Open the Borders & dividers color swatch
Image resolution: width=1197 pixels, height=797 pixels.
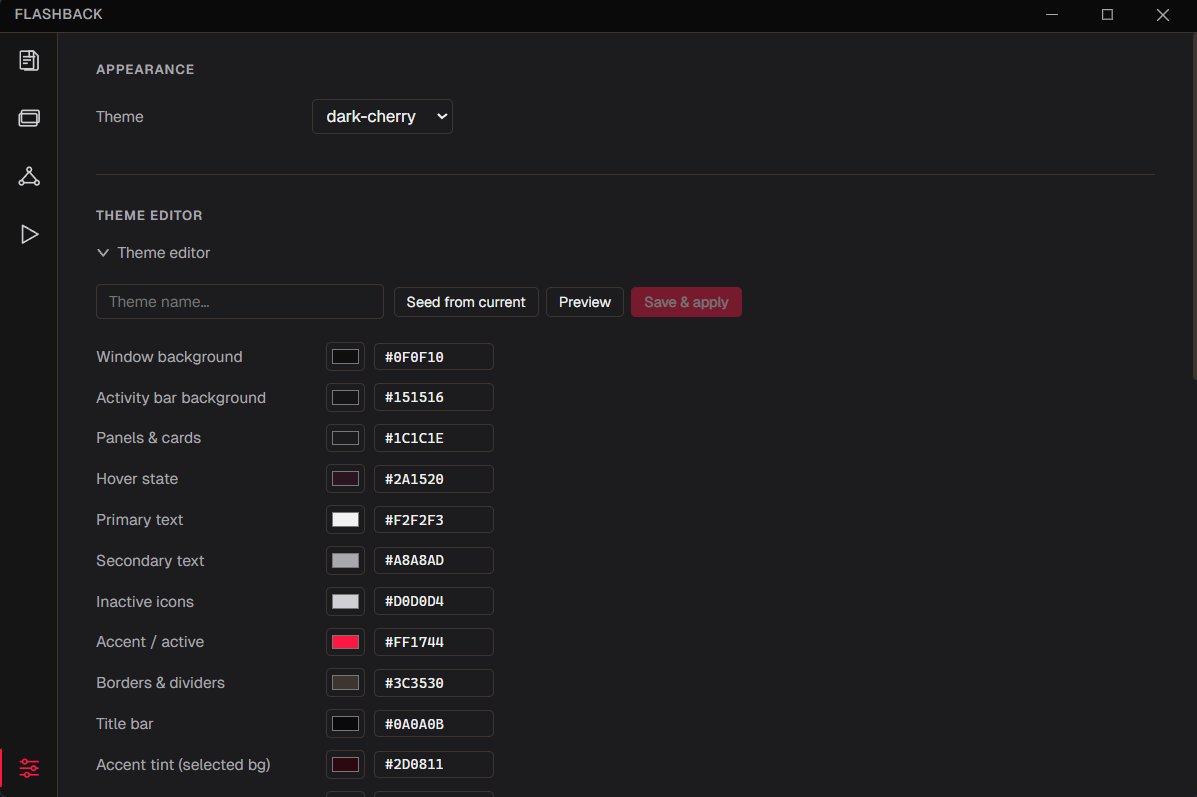[345, 683]
